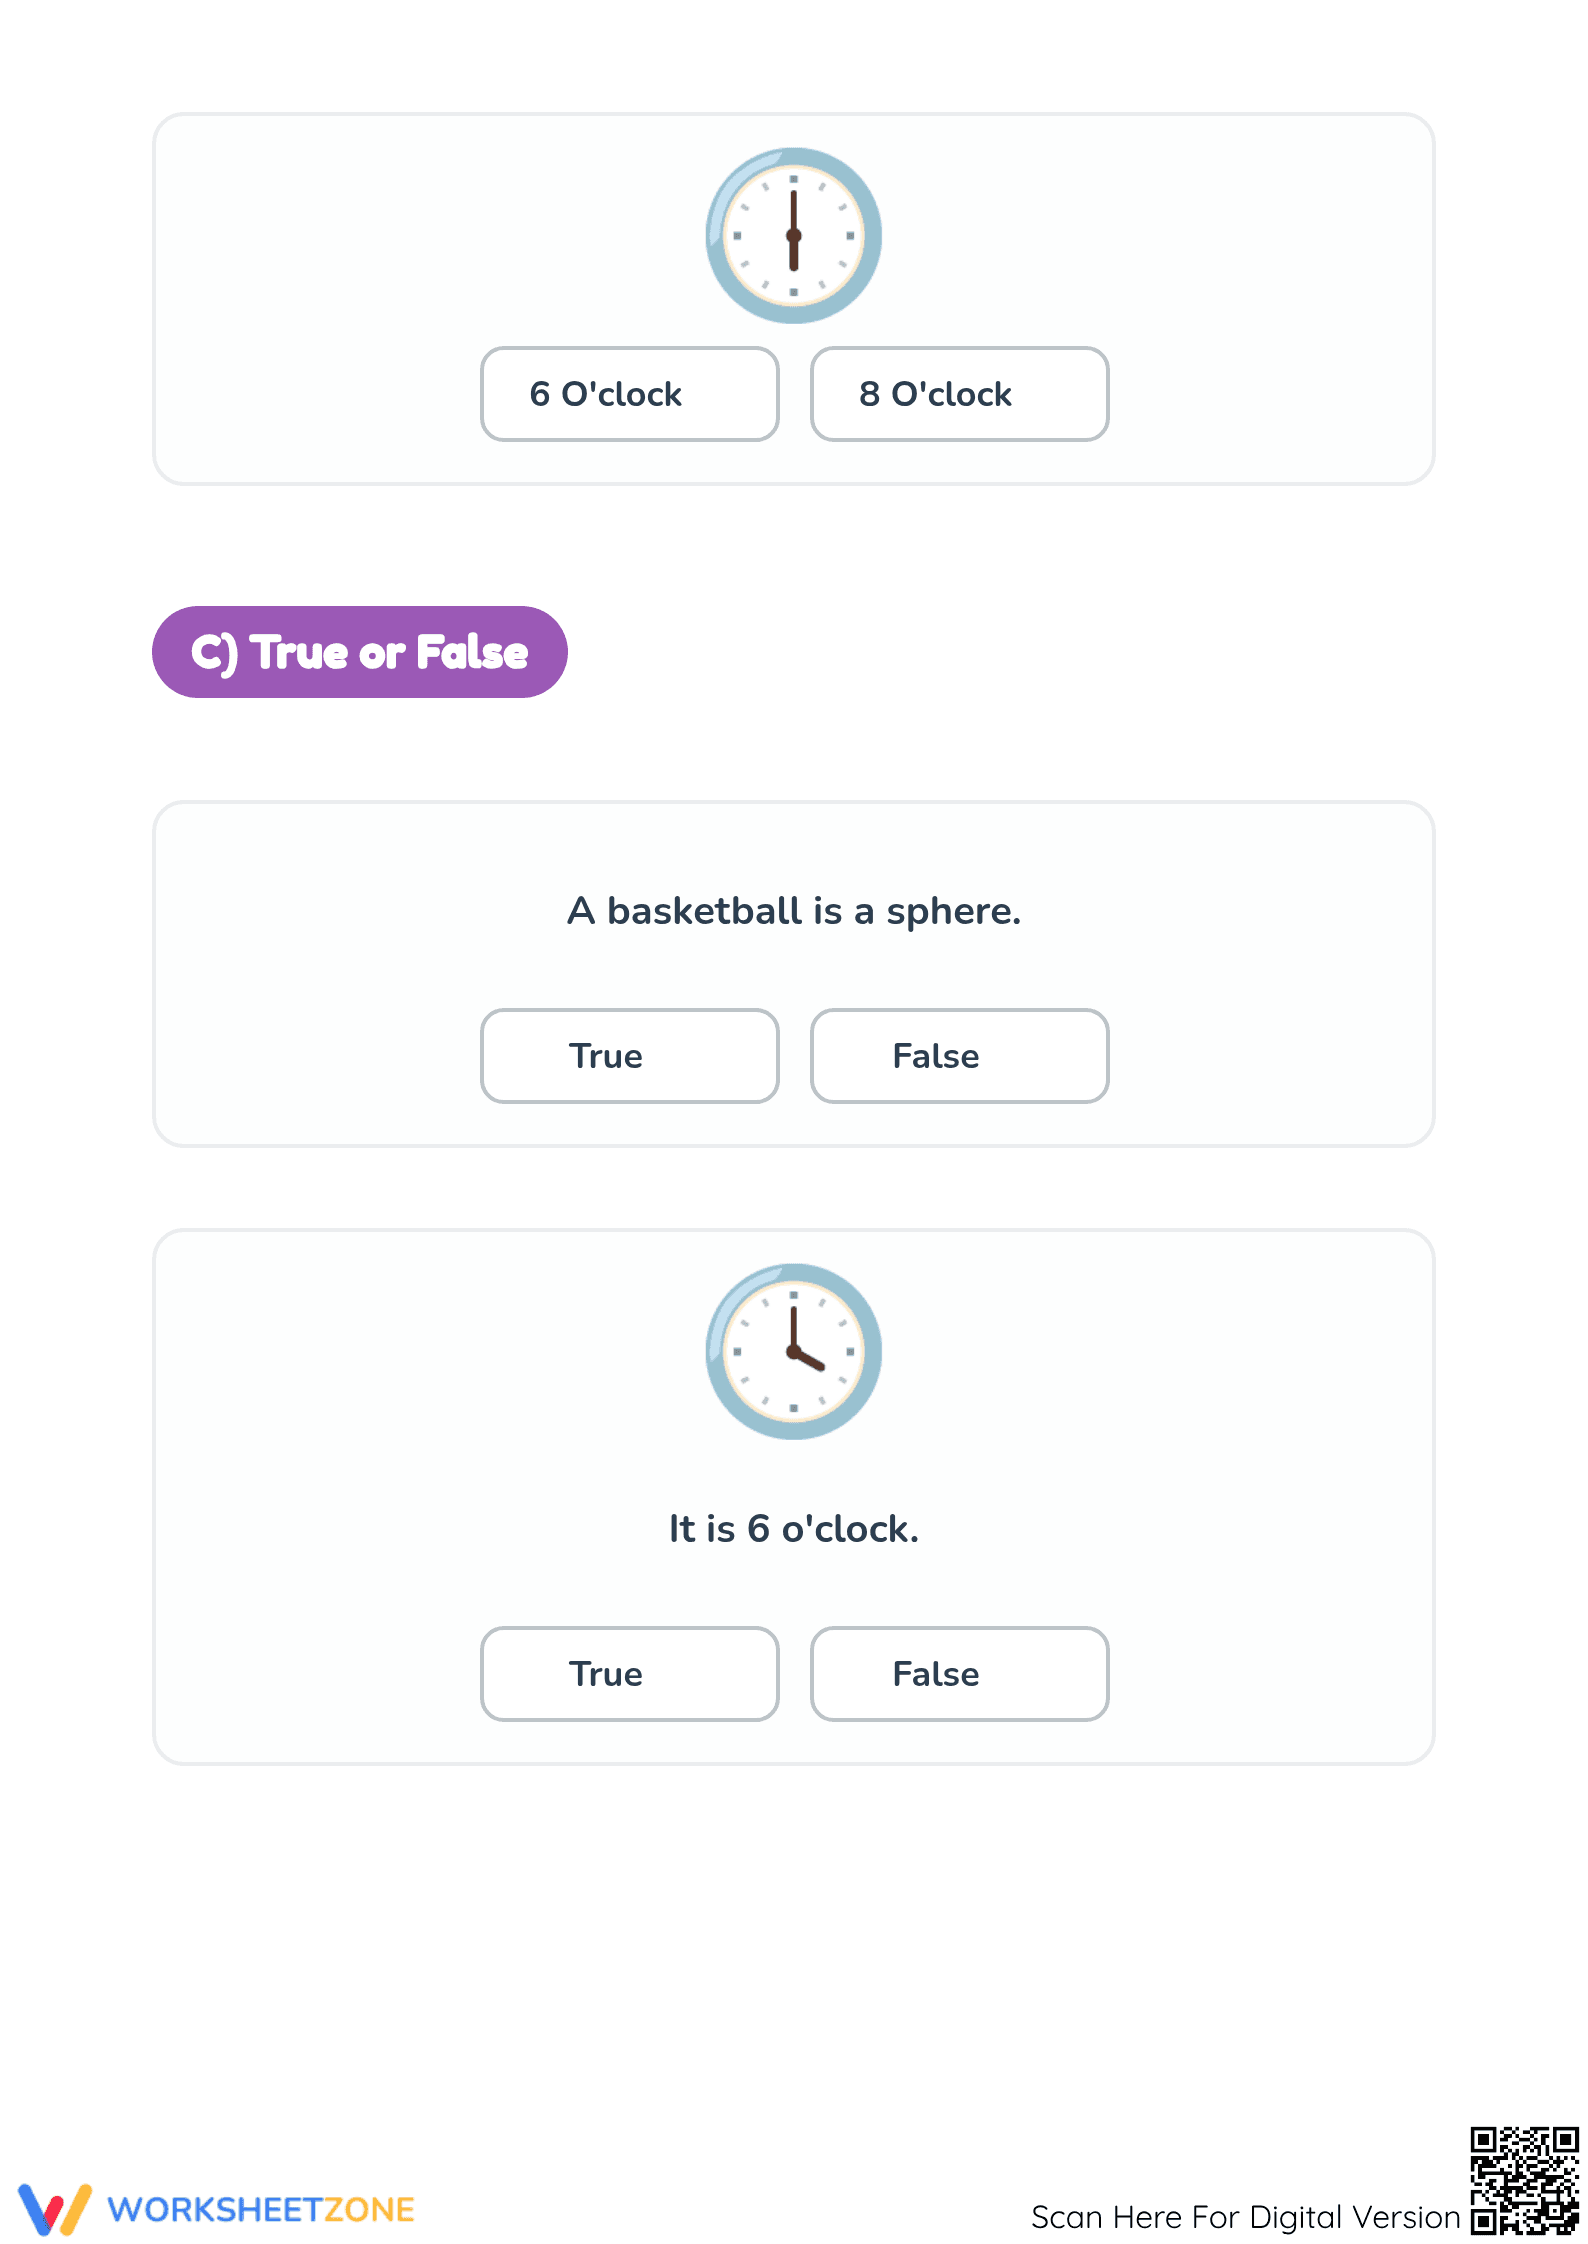Click the clock showing four o'clock
The height and width of the screenshot is (2244, 1588).
coord(794,1352)
